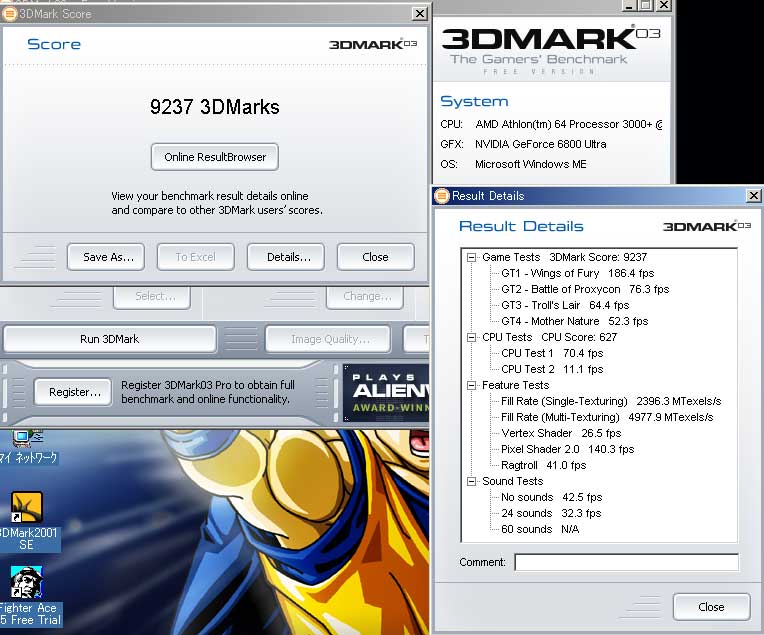764x635 pixels.
Task: Select 'No sounds 42.5 fps' row
Action: [552, 498]
